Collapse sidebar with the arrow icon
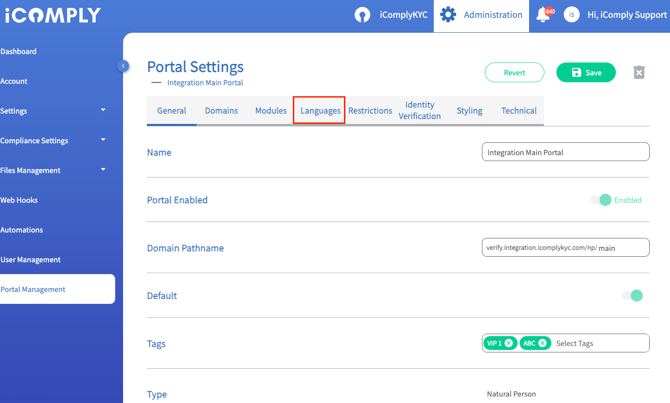Image resolution: width=670 pixels, height=403 pixels. click(x=123, y=66)
